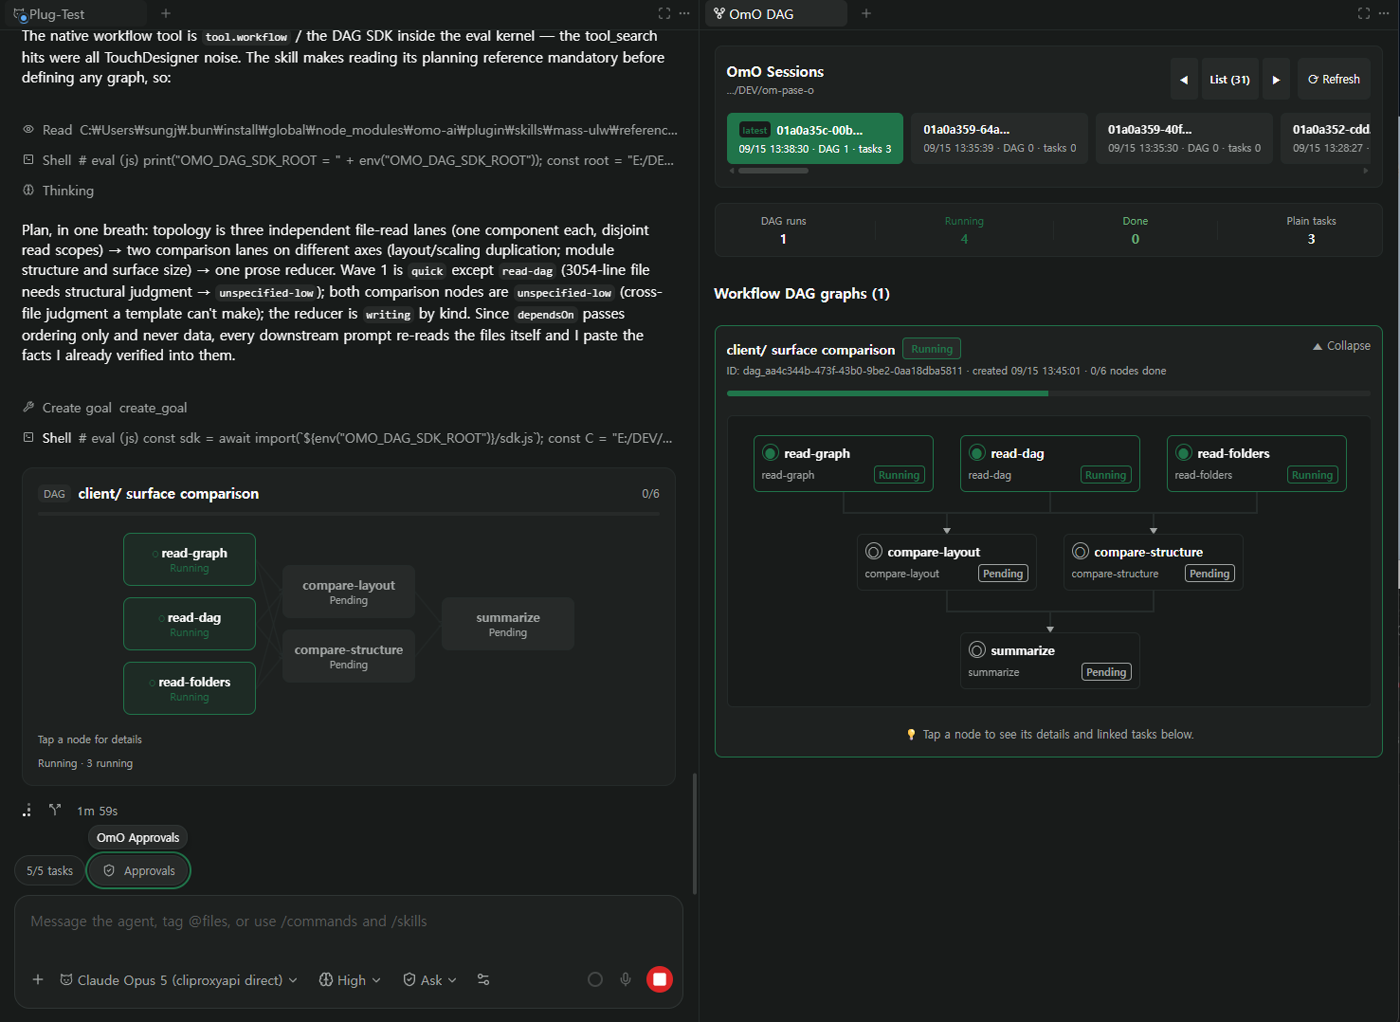Click the brain icon beside Thinking

(x=28, y=190)
